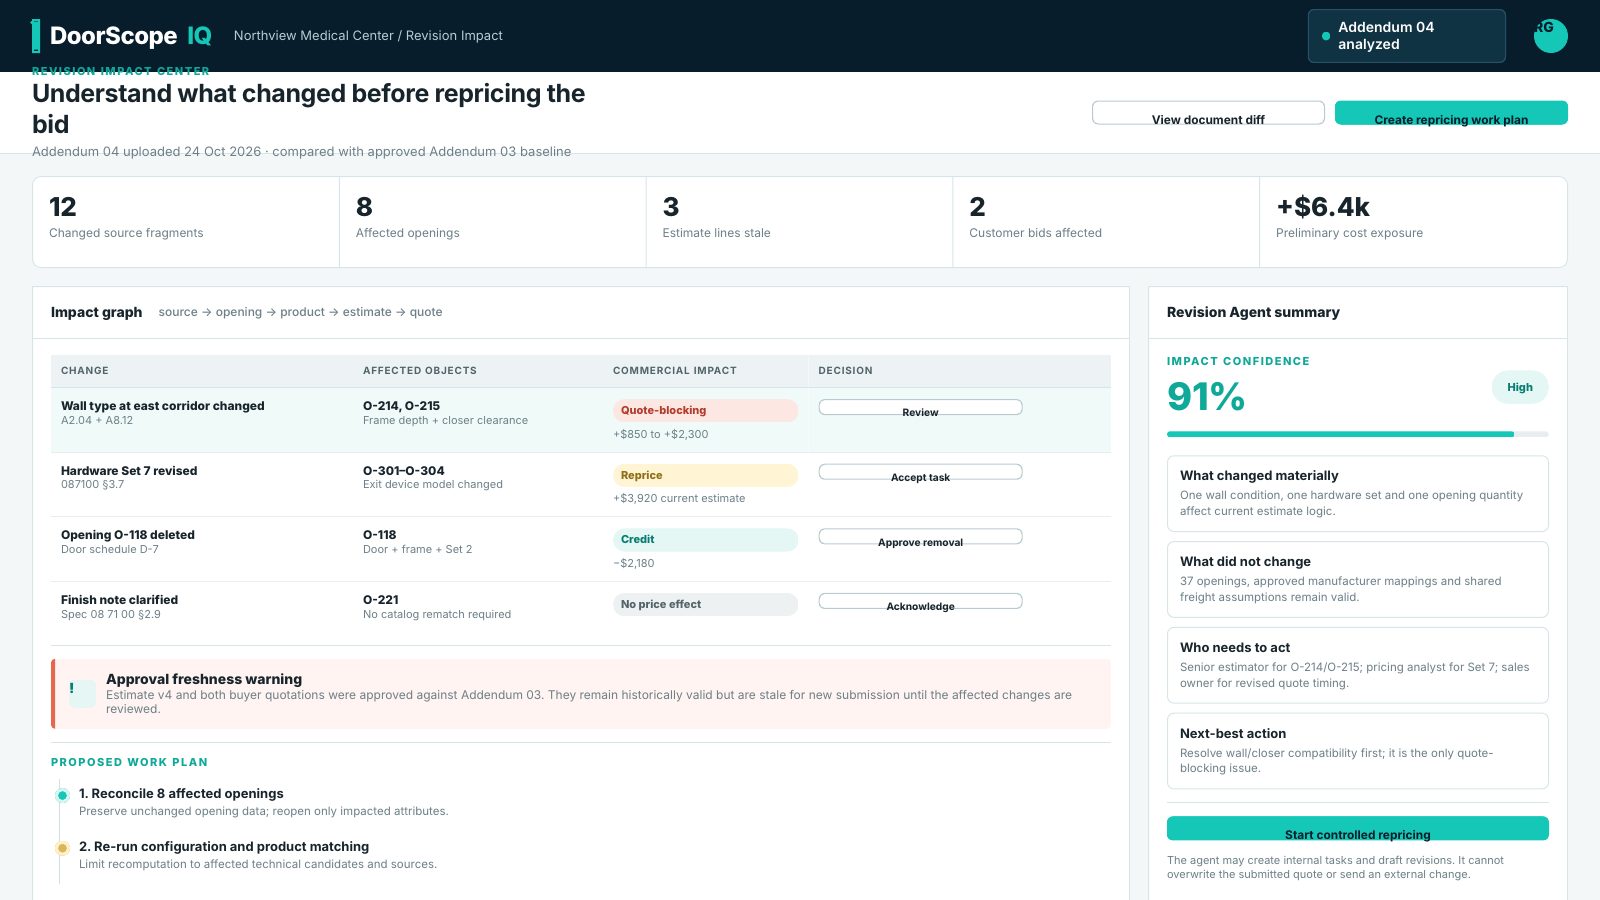This screenshot has height=900, width=1600.
Task: Select 'Opening O-118 deleted' row
Action: pos(581,549)
